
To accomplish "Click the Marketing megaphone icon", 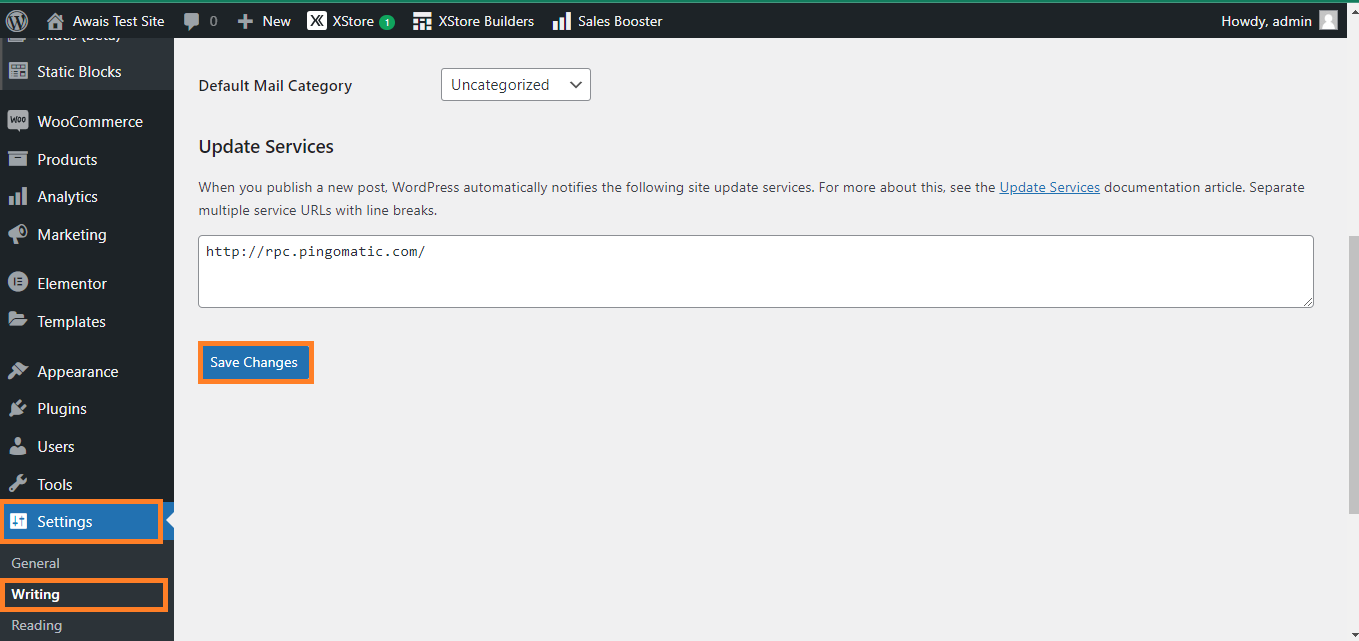I will coord(18,234).
